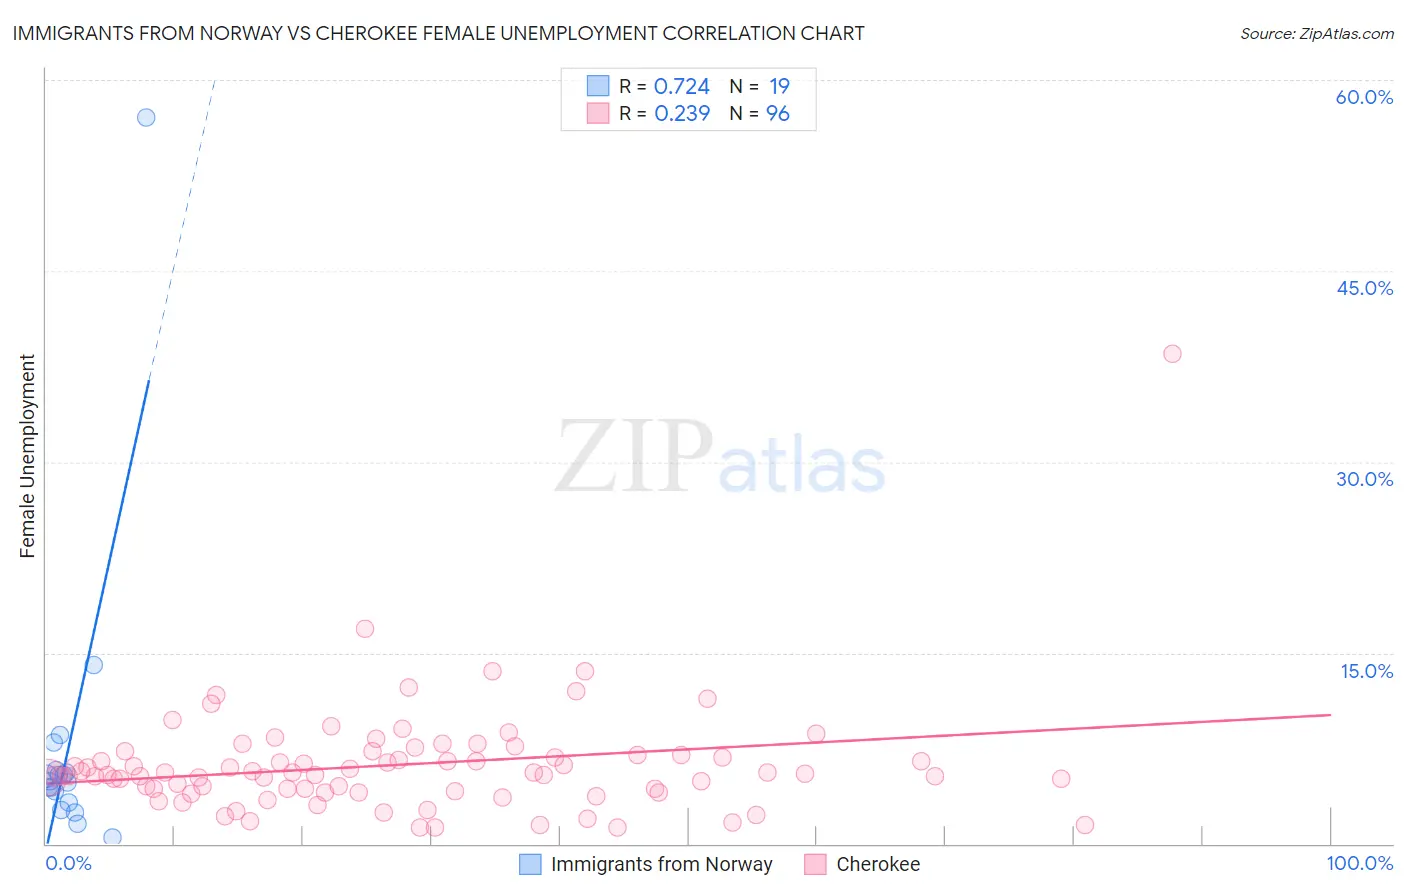This screenshot has width=1406, height=892.
Task: Click the 30.0% y-axis label
Action: click(1364, 479)
